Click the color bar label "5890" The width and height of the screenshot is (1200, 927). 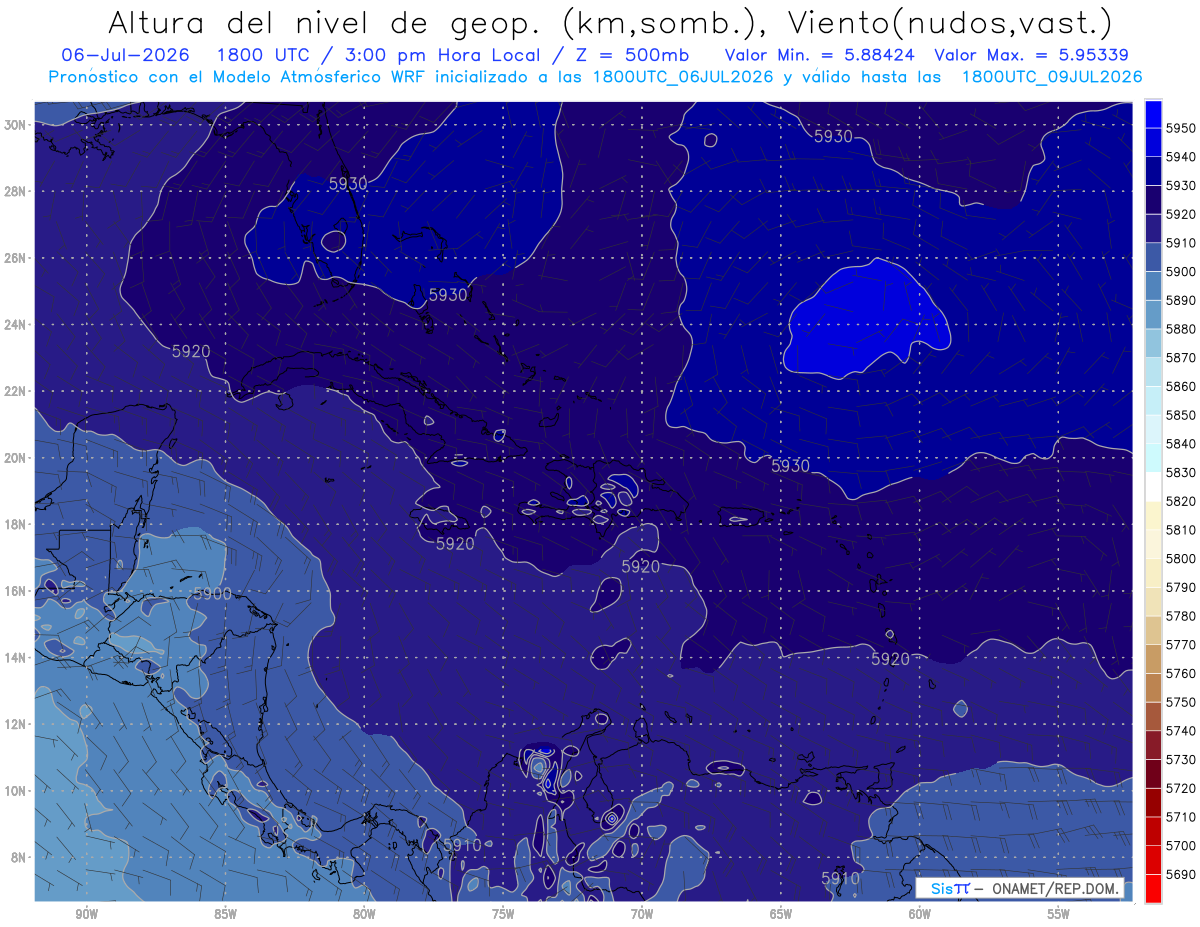point(1181,300)
